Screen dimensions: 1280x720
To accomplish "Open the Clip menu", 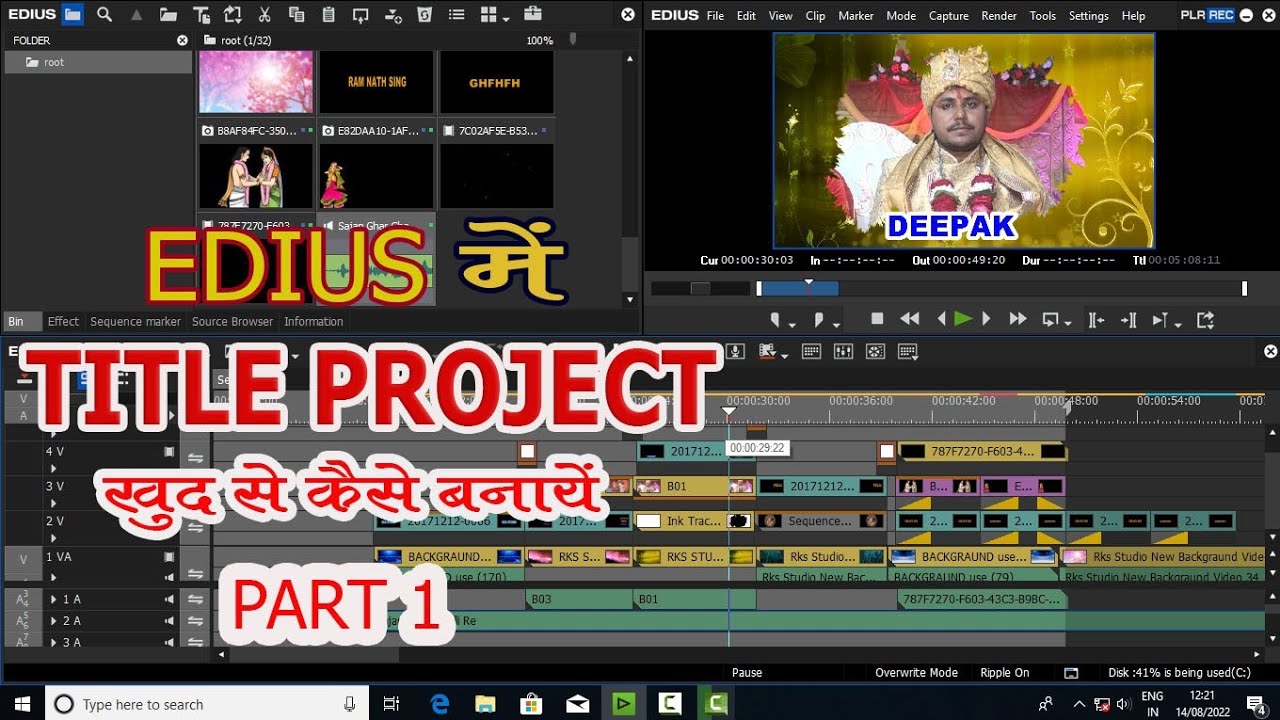I will 815,16.
